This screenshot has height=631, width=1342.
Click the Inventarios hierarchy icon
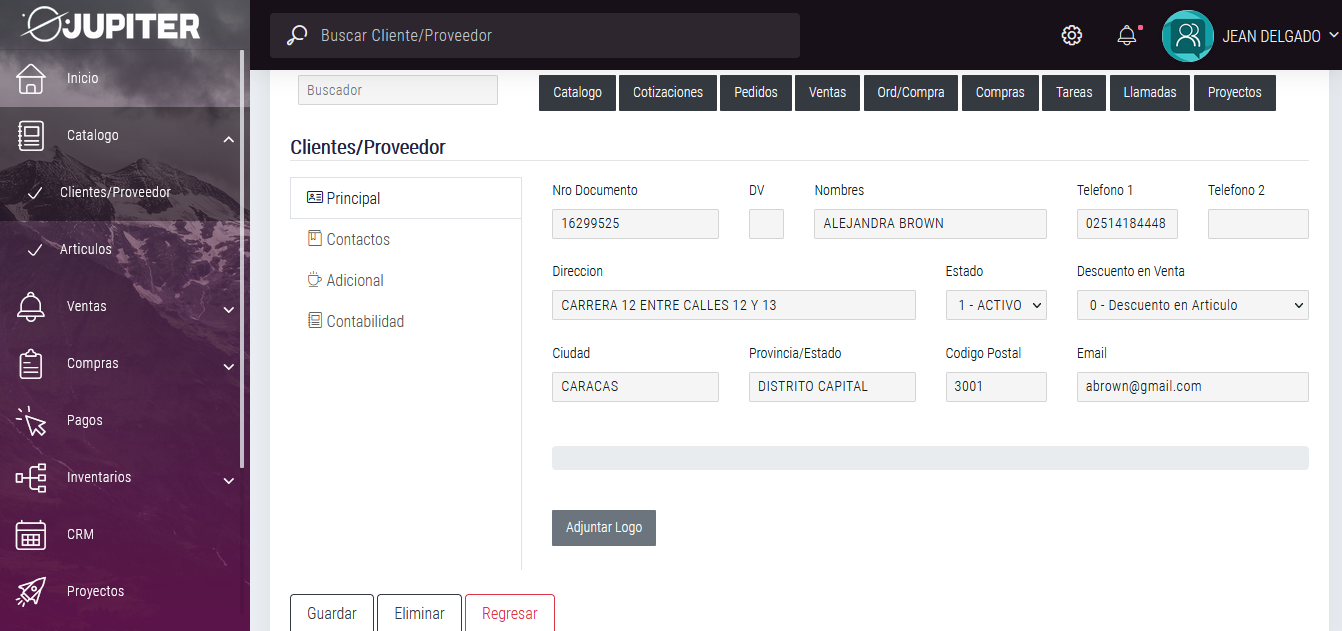[x=31, y=478]
